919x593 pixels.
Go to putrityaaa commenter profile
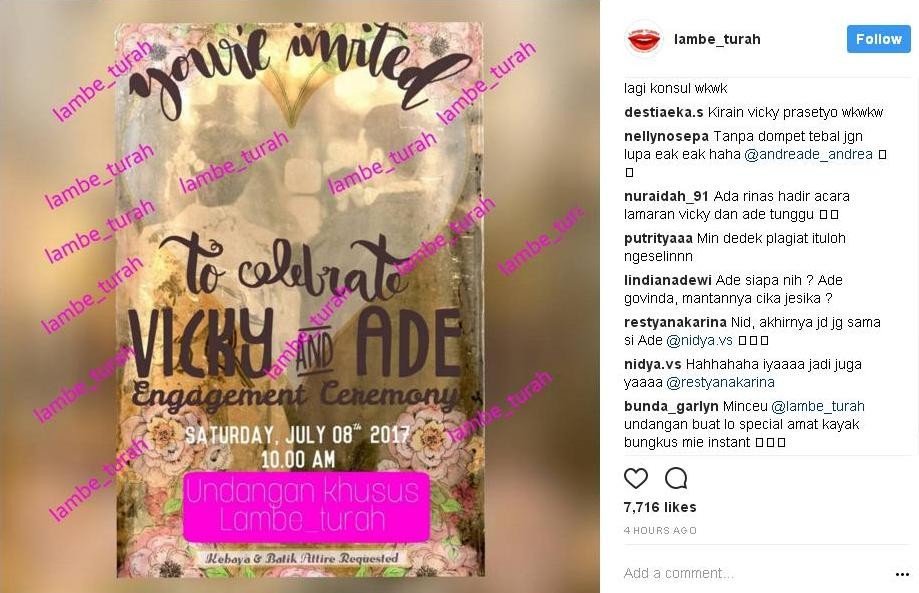click(658, 238)
